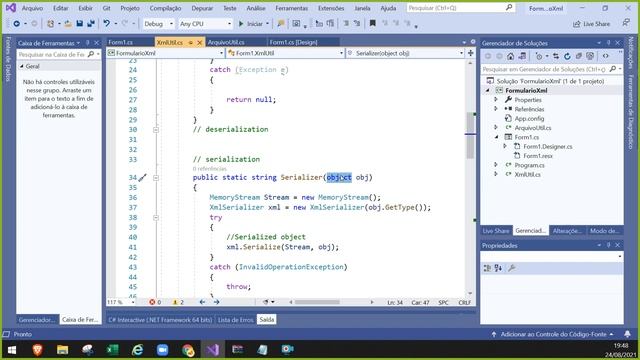
Task: Click the bookmark toggle icon in toolbar
Action: click(372, 24)
